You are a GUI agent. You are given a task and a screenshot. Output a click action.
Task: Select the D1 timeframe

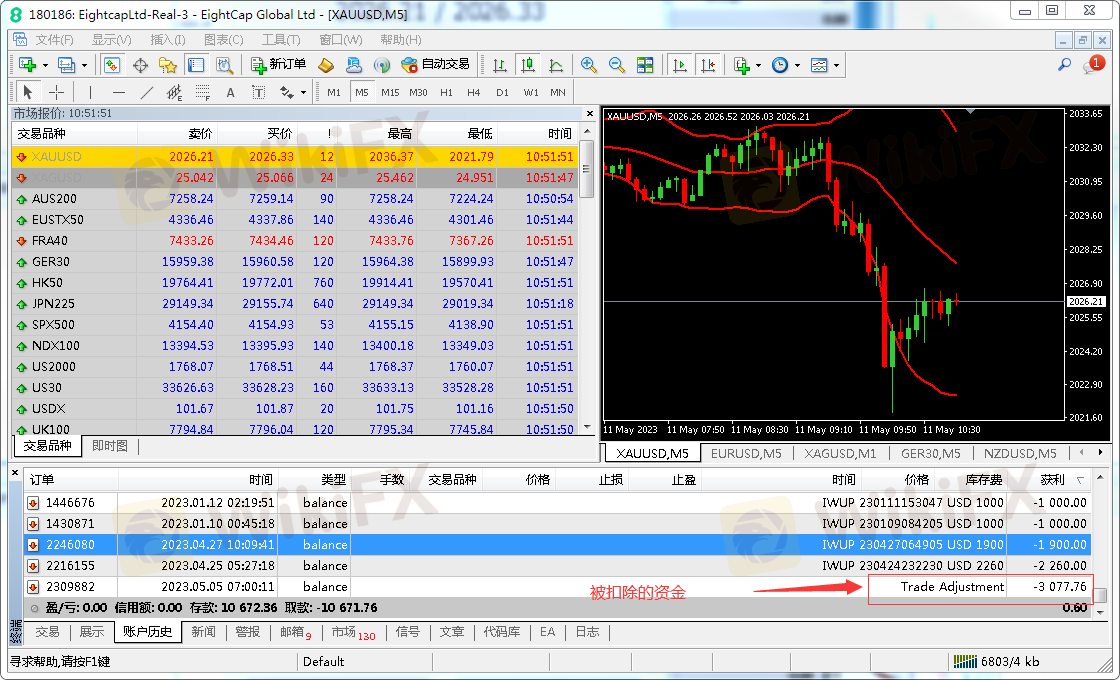pyautogui.click(x=502, y=92)
